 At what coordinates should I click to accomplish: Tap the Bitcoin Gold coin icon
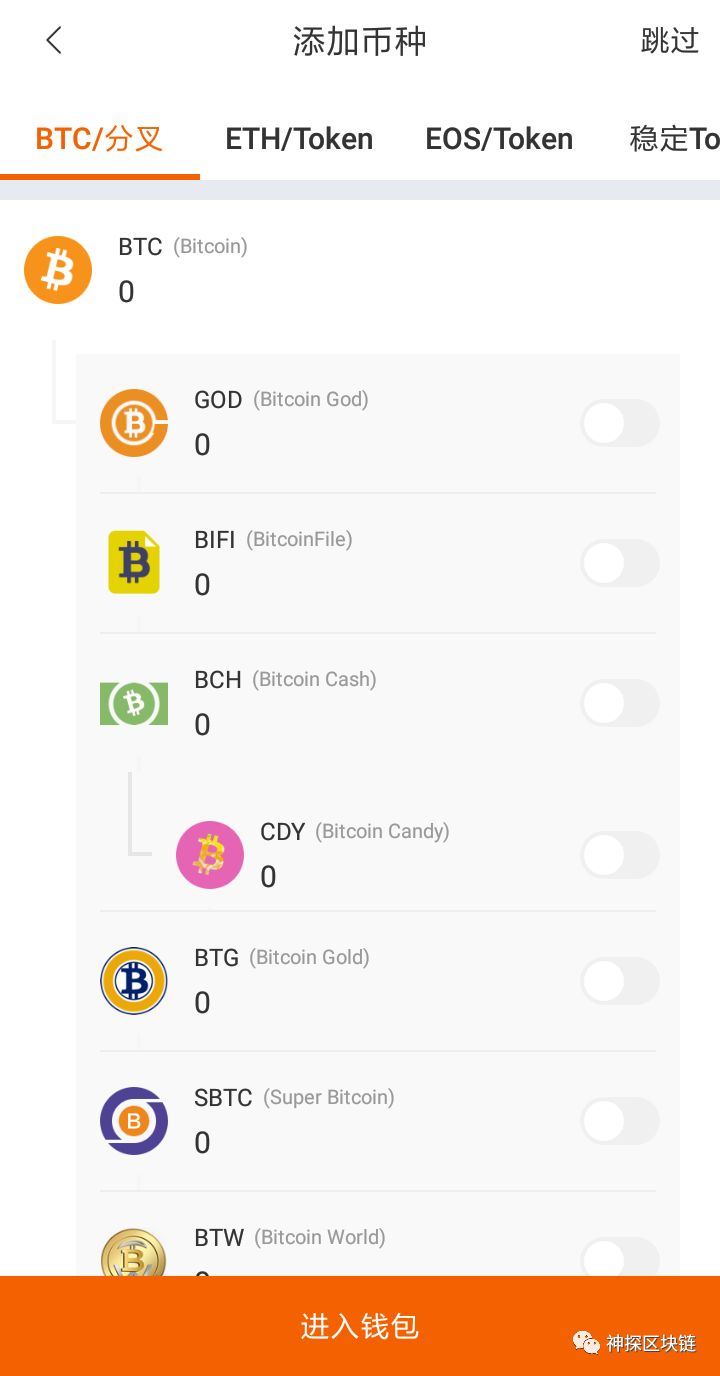134,981
